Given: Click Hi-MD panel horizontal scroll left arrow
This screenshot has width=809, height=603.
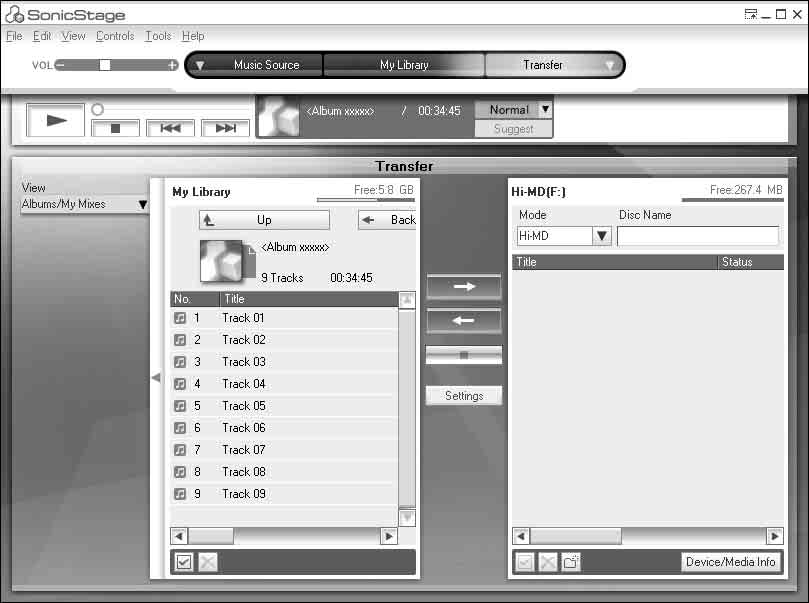Looking at the screenshot, I should click(521, 536).
